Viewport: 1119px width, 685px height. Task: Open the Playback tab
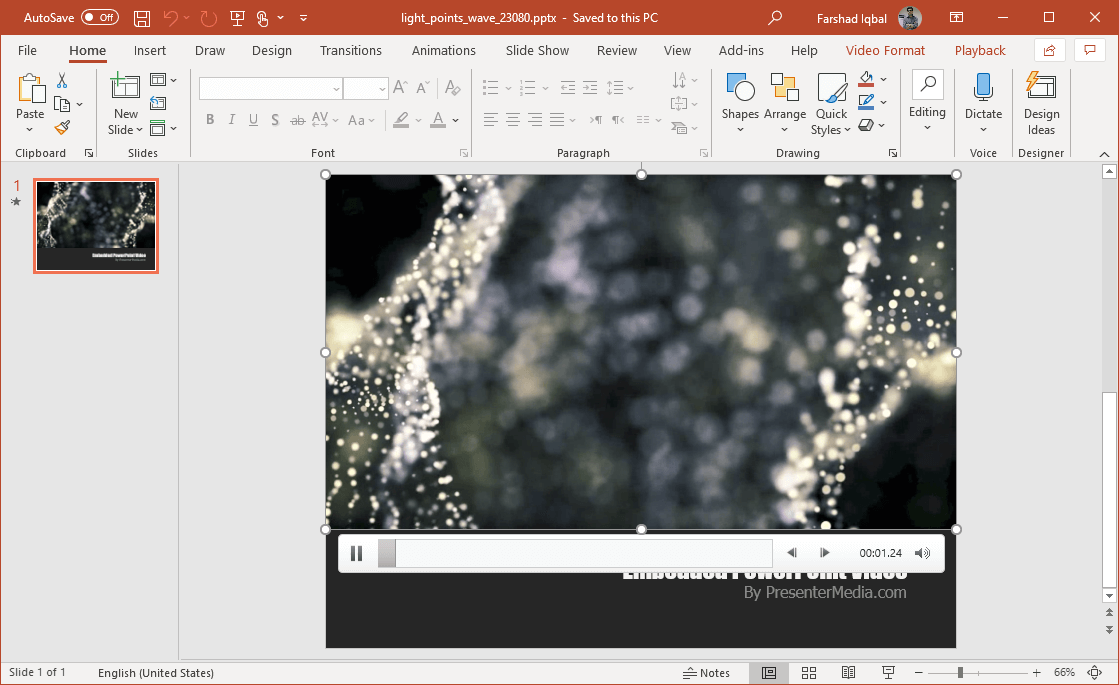tap(979, 50)
